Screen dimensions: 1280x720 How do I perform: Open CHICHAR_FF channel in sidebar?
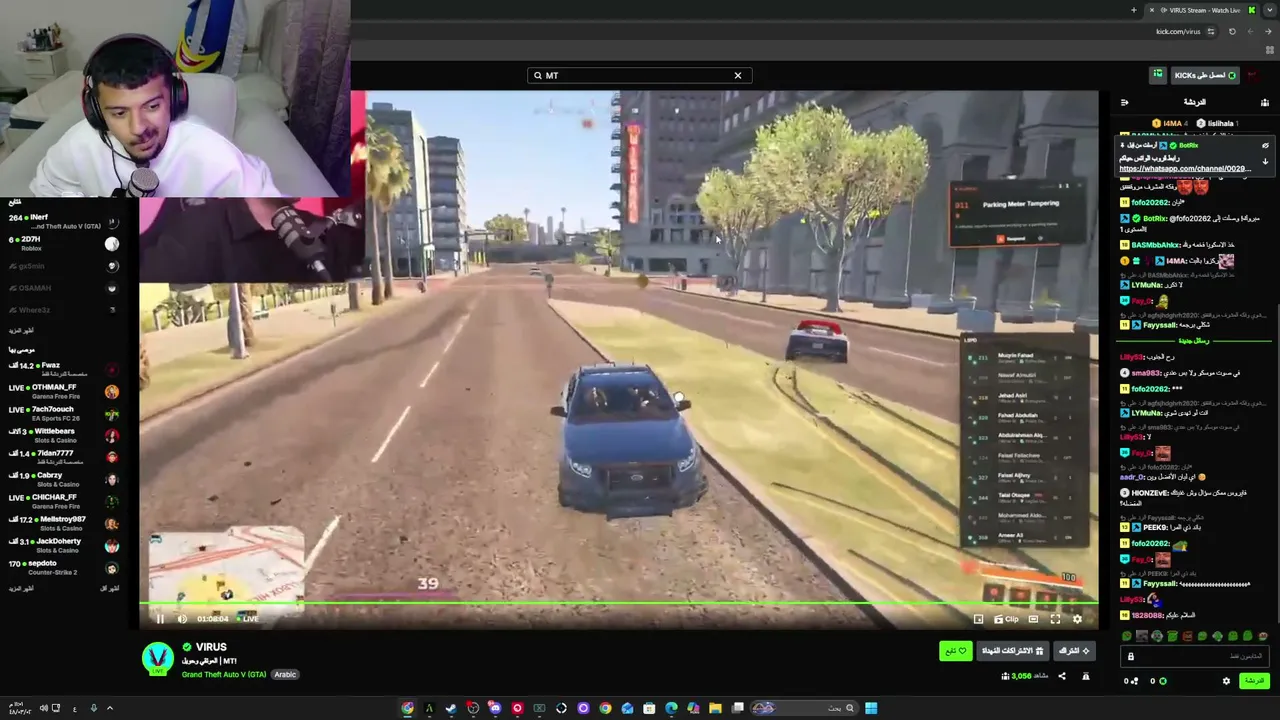(x=64, y=501)
